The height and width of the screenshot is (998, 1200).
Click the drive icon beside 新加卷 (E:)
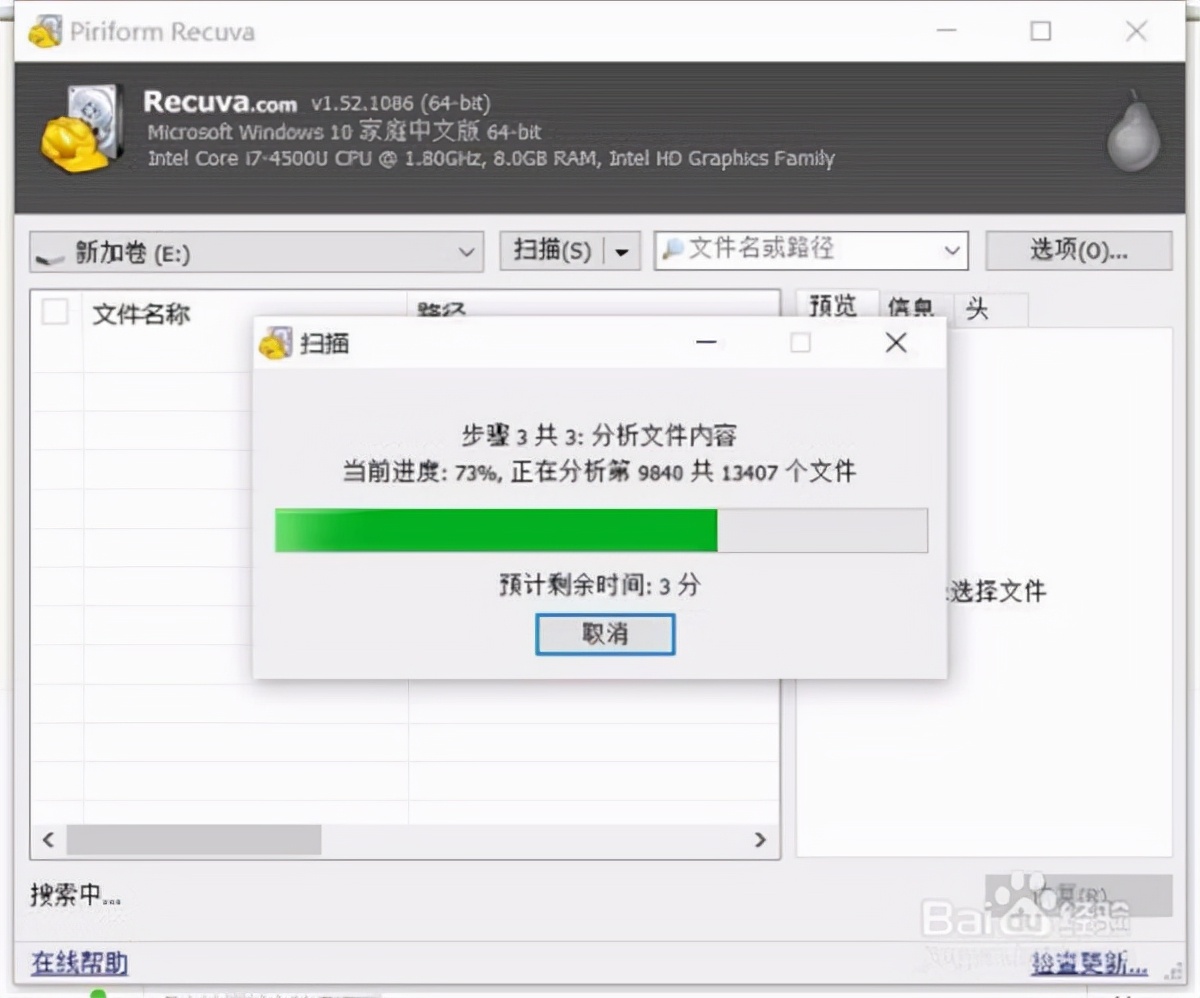point(50,256)
